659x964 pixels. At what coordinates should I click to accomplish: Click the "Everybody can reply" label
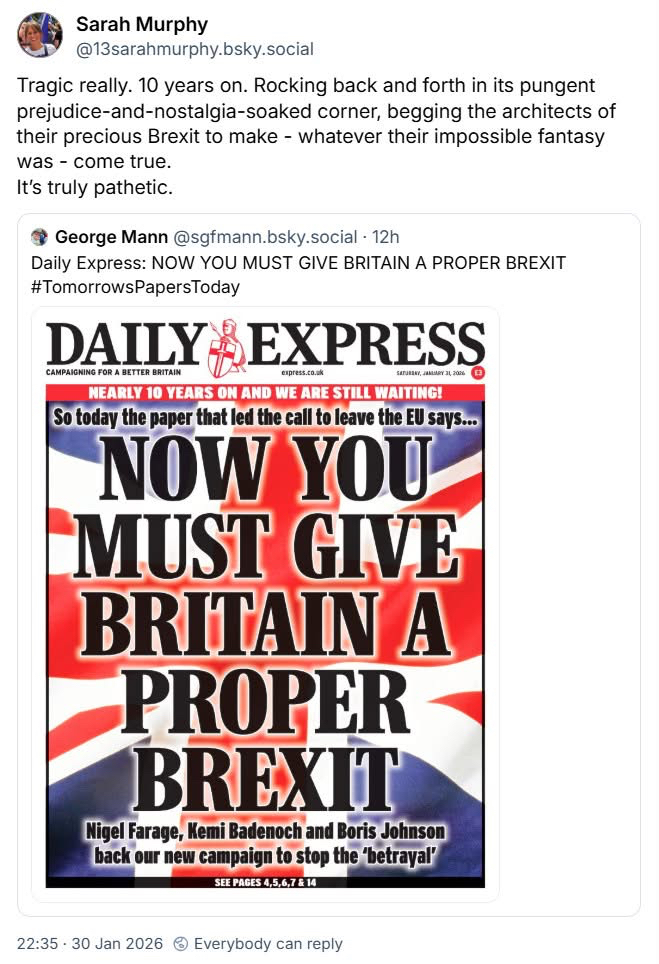click(268, 943)
